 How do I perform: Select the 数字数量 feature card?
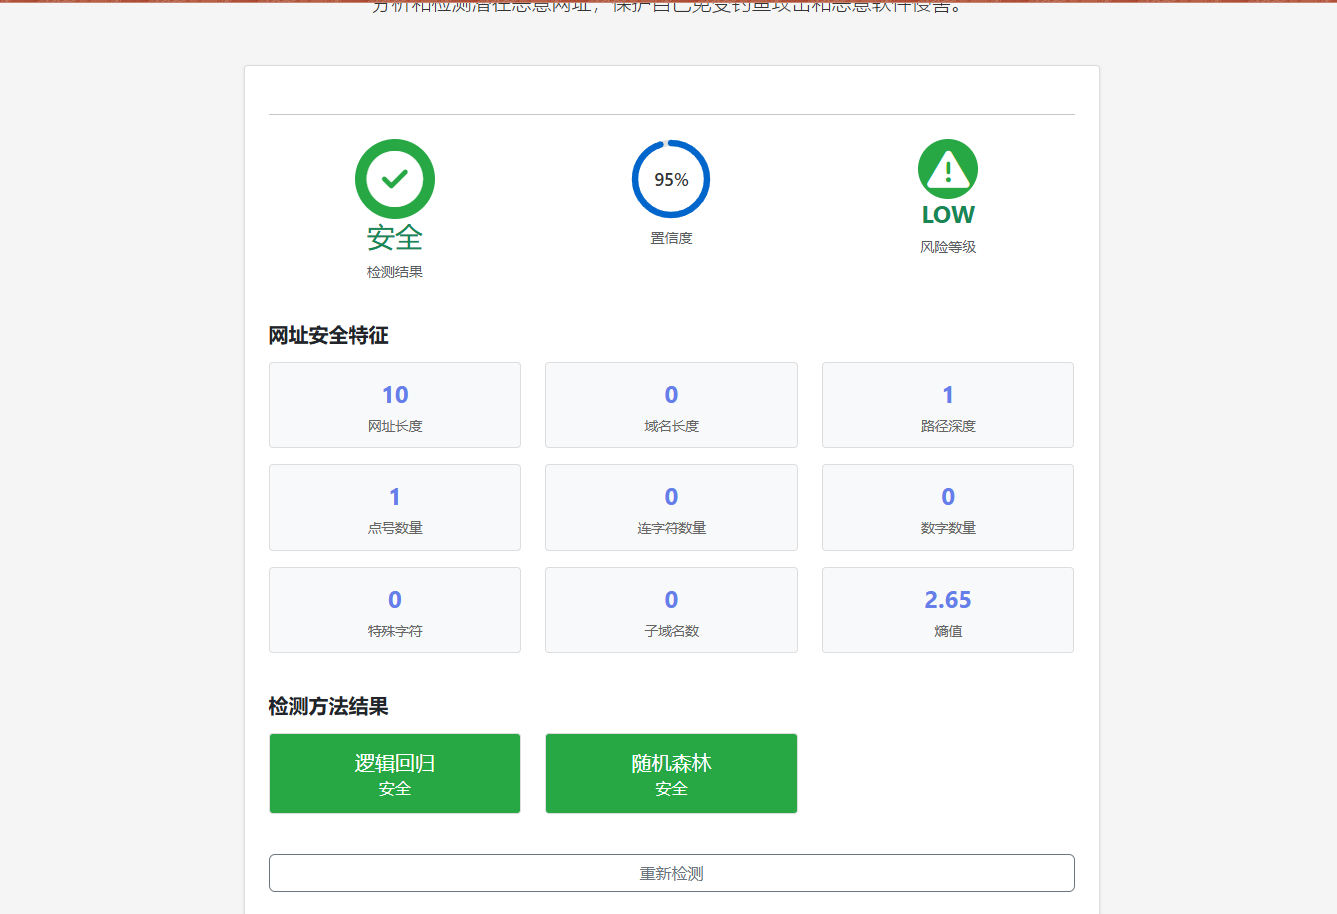point(948,507)
